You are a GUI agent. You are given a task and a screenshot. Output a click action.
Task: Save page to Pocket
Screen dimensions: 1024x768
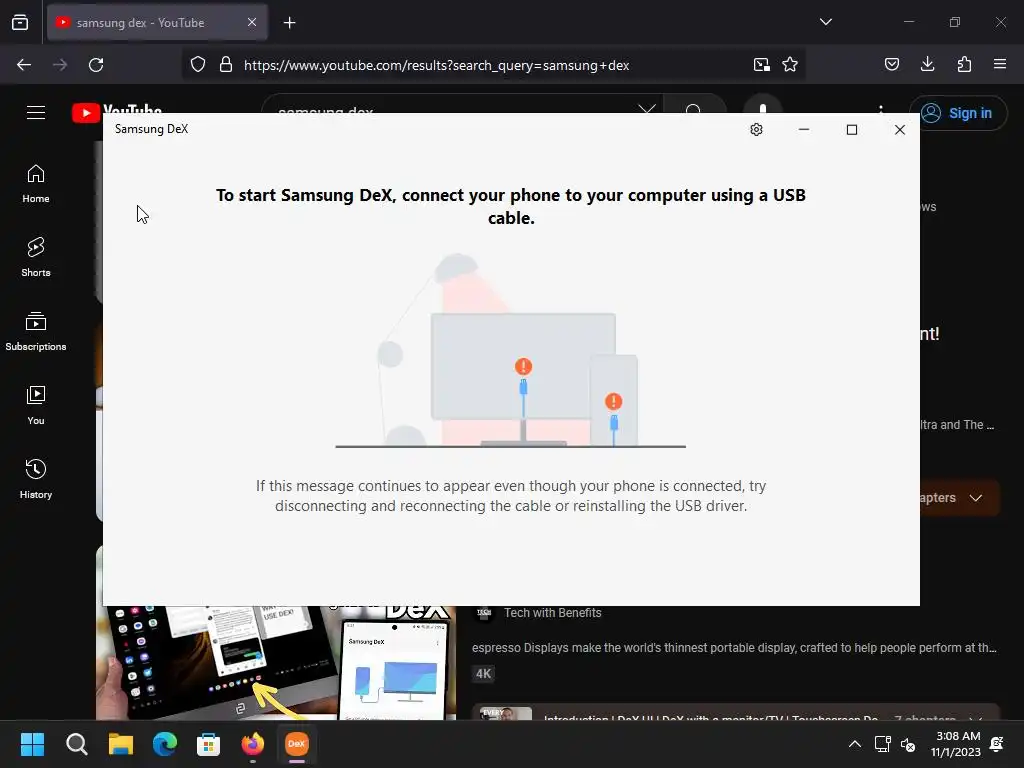coord(891,64)
